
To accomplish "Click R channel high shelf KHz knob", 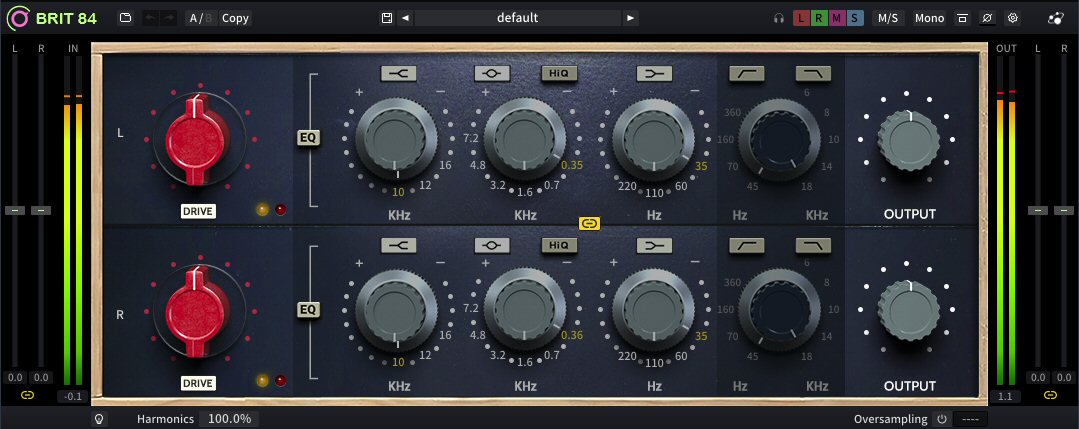I will (x=396, y=309).
